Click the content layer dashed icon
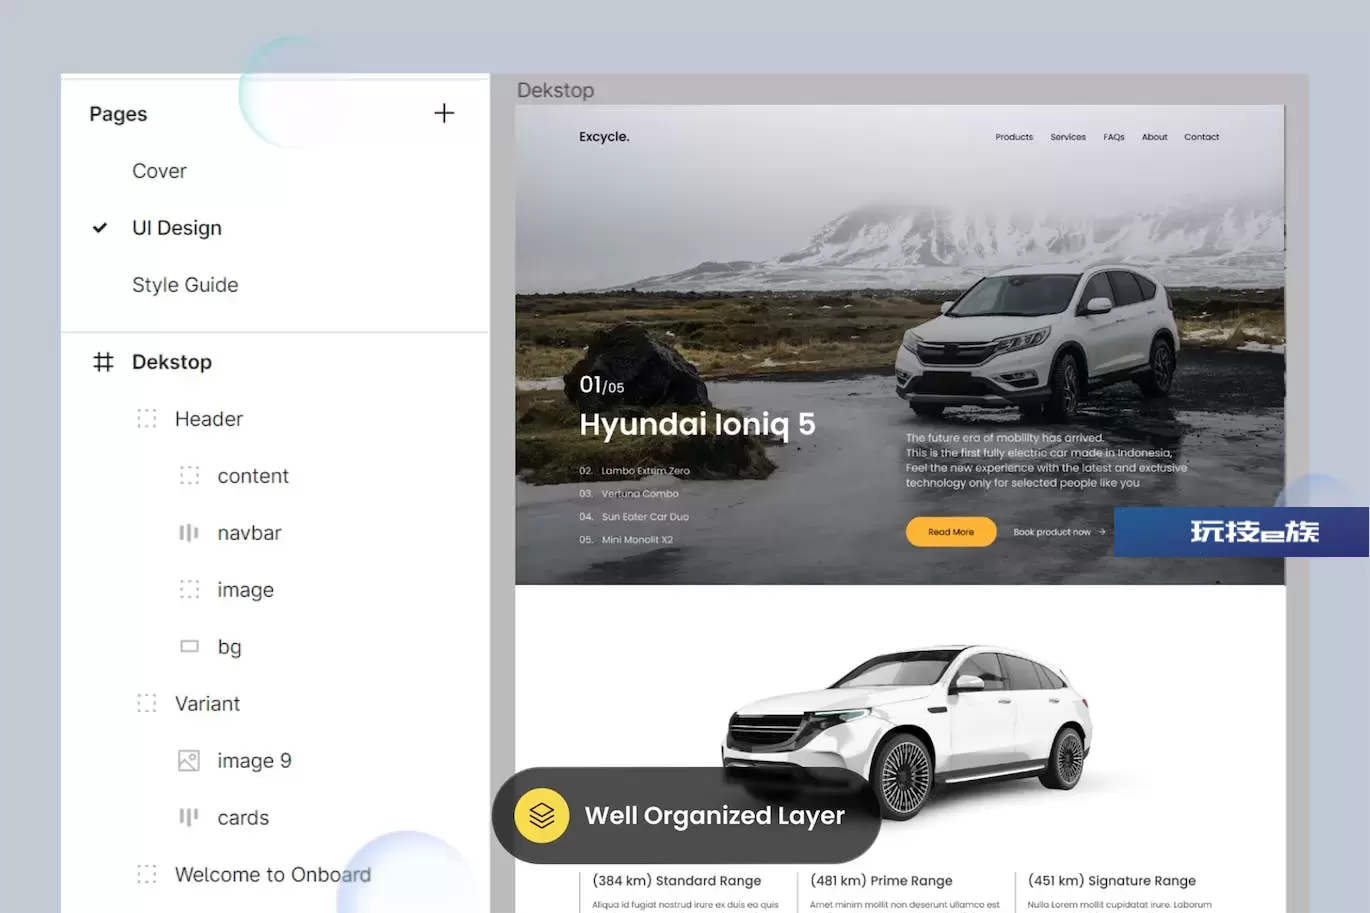 (189, 476)
